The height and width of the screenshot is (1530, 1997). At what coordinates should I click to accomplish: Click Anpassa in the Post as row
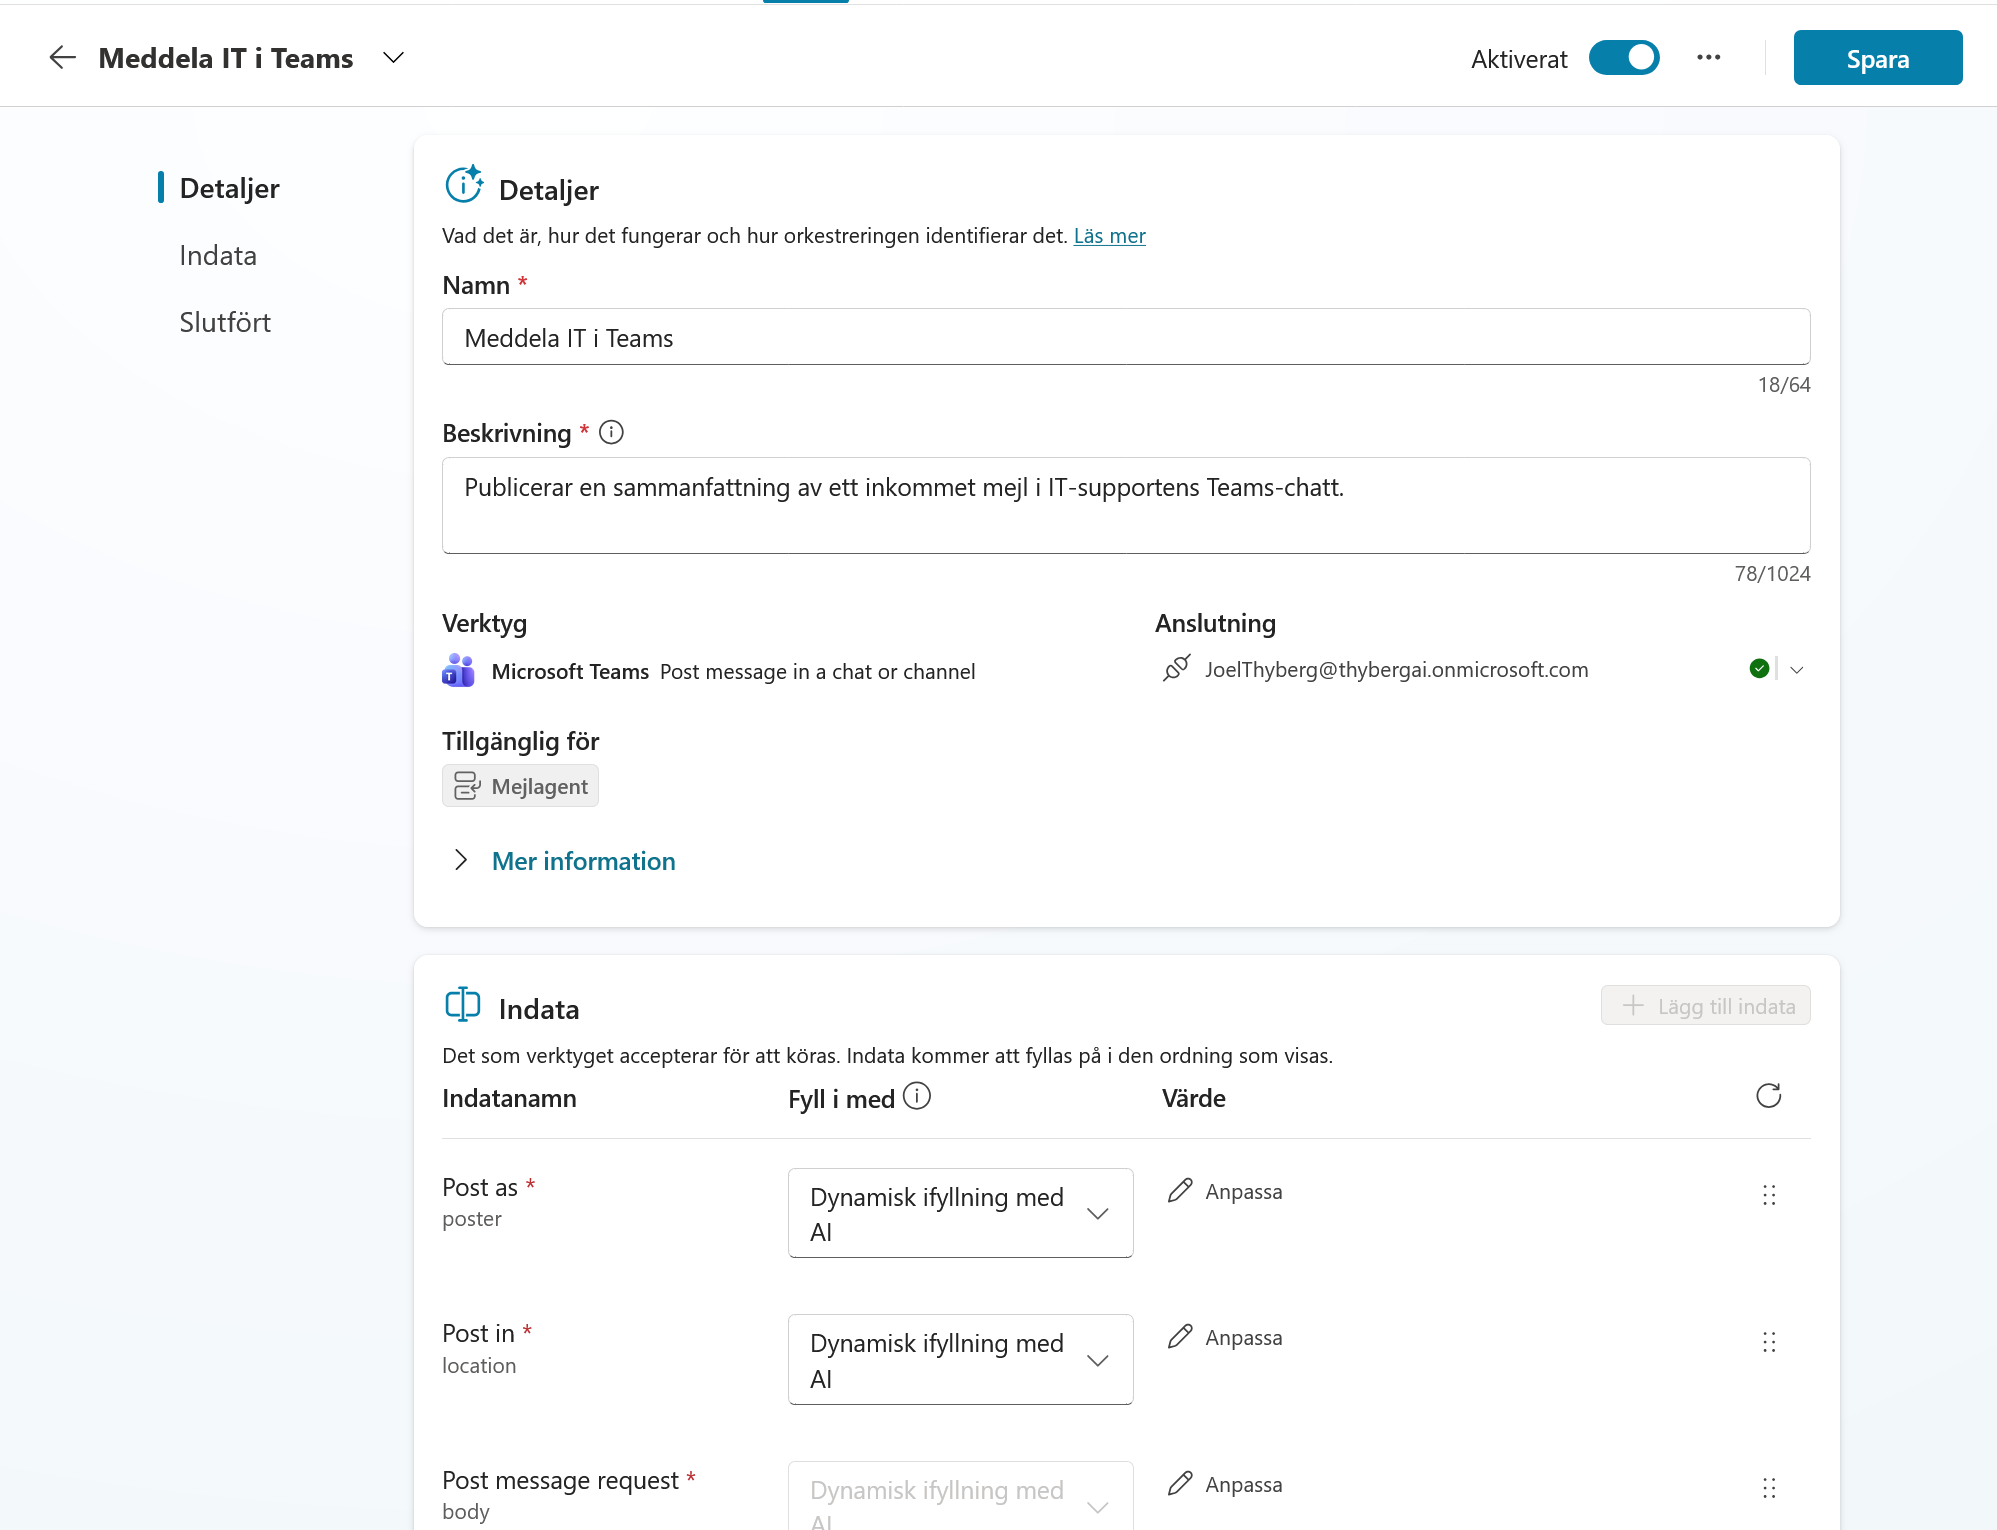1225,1191
